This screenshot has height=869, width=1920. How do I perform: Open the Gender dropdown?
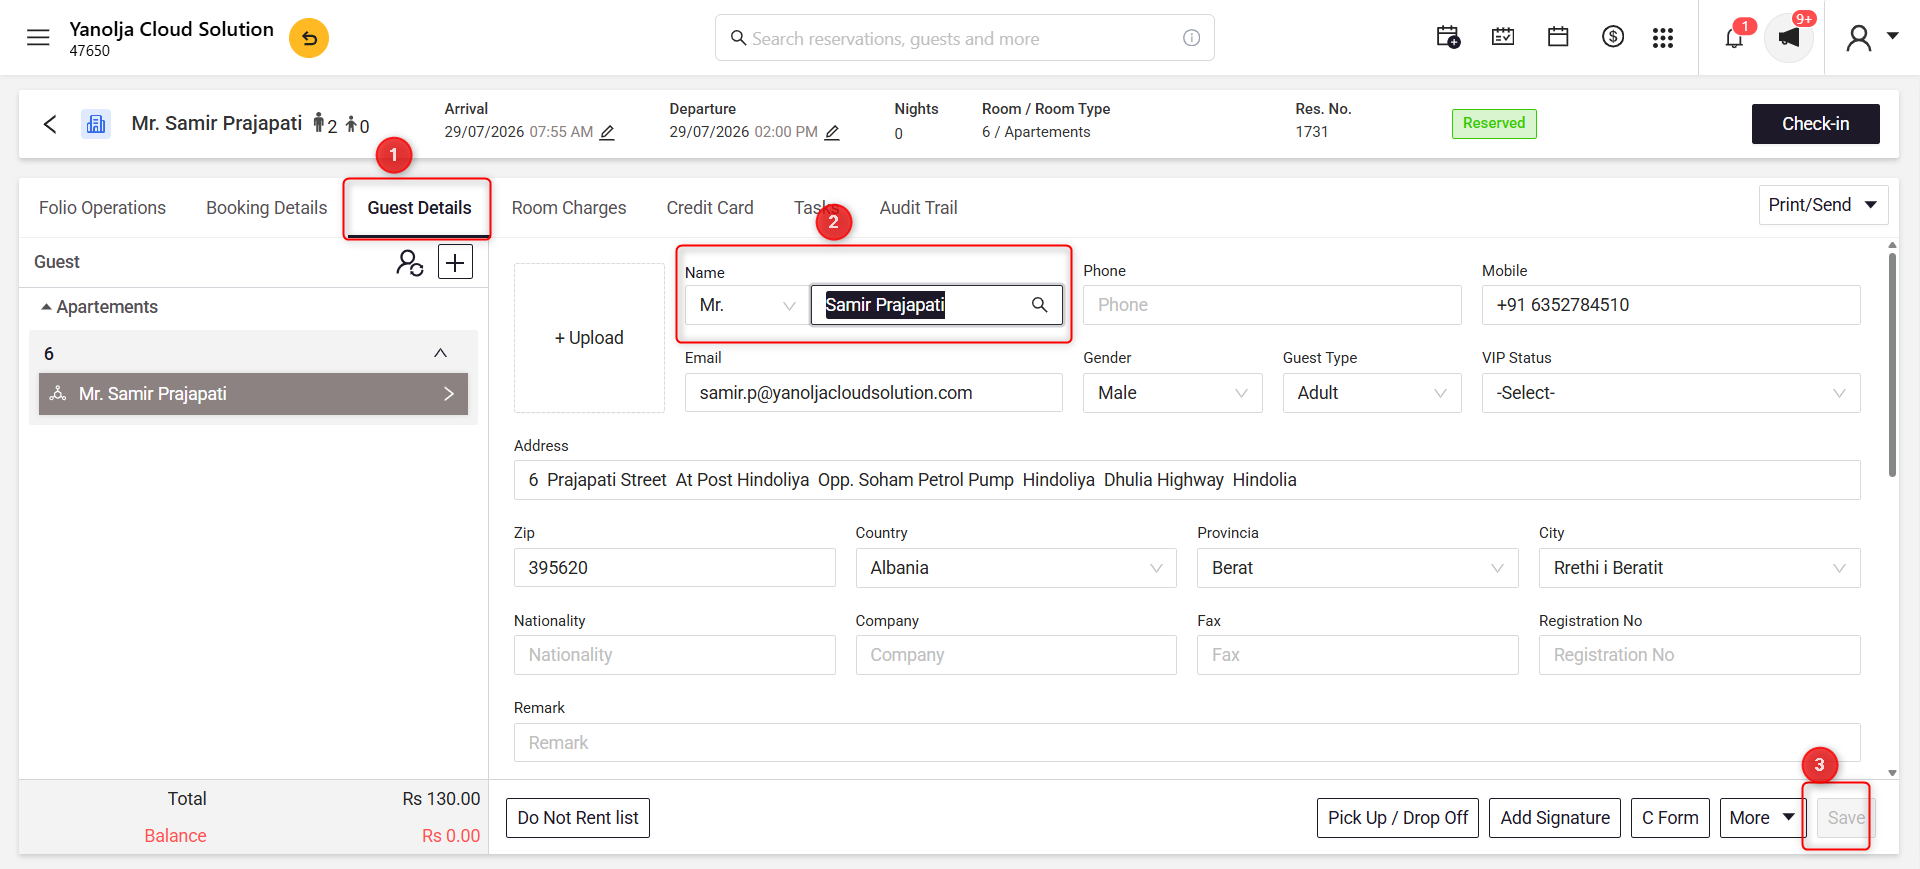pyautogui.click(x=1173, y=393)
